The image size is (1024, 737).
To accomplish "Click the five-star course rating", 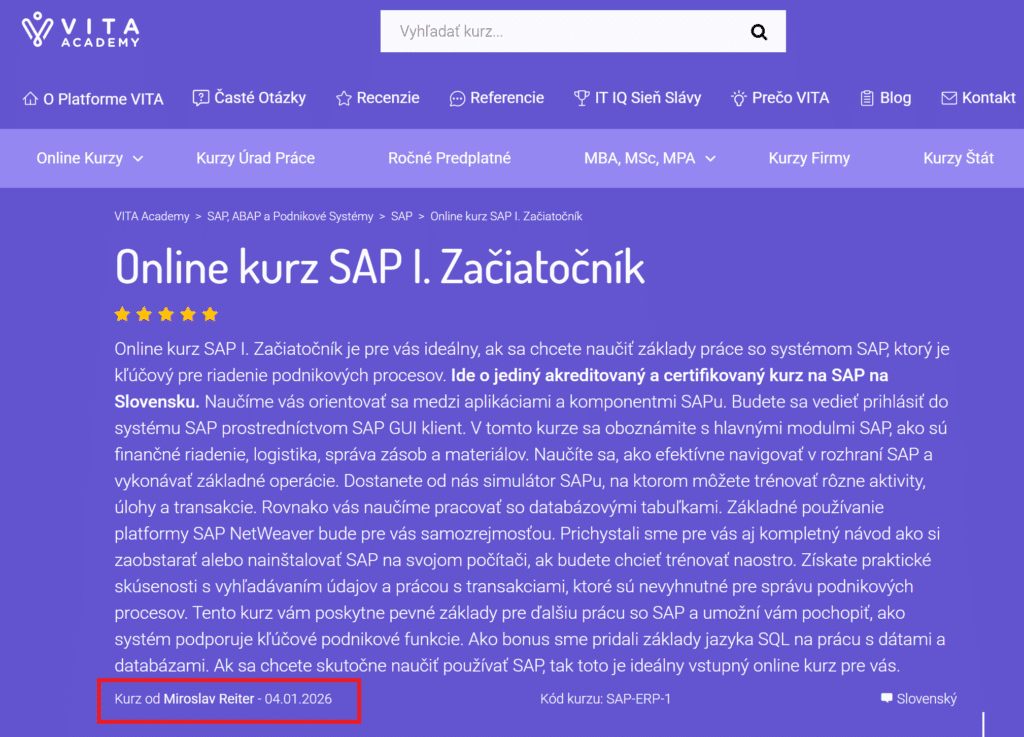I will tap(166, 315).
